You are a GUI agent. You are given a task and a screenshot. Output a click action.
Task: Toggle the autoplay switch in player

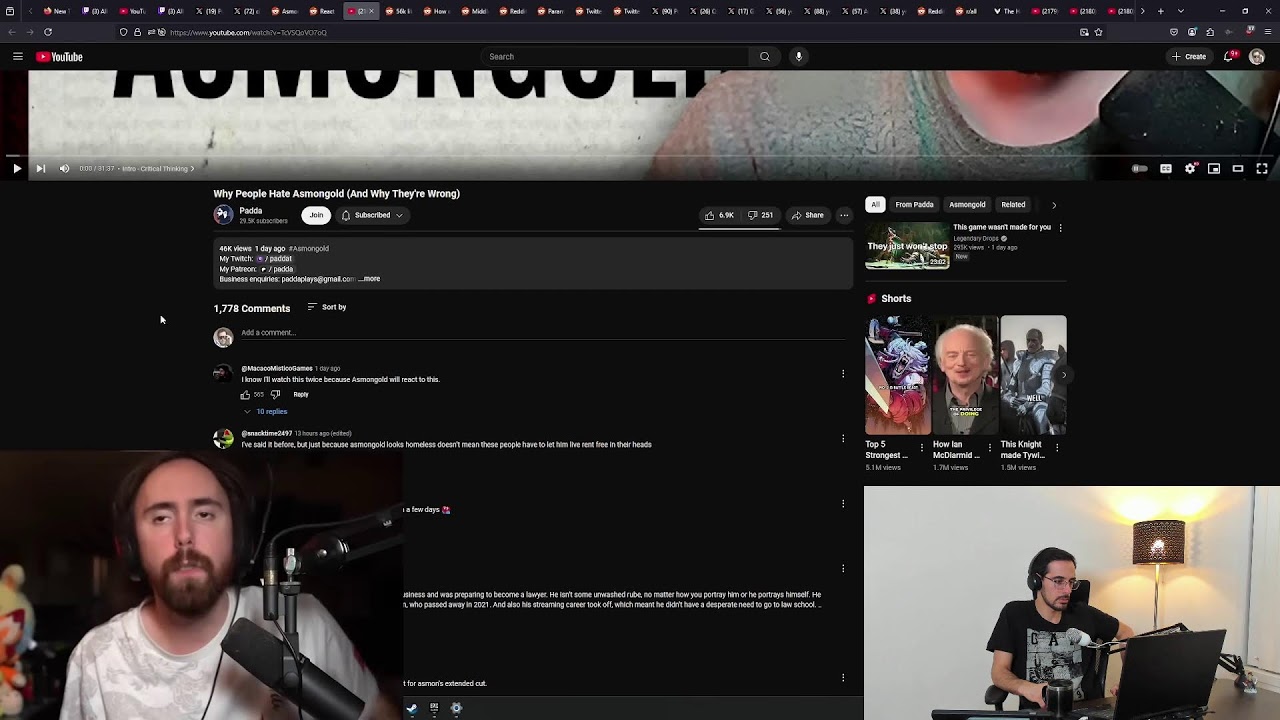click(x=1139, y=169)
